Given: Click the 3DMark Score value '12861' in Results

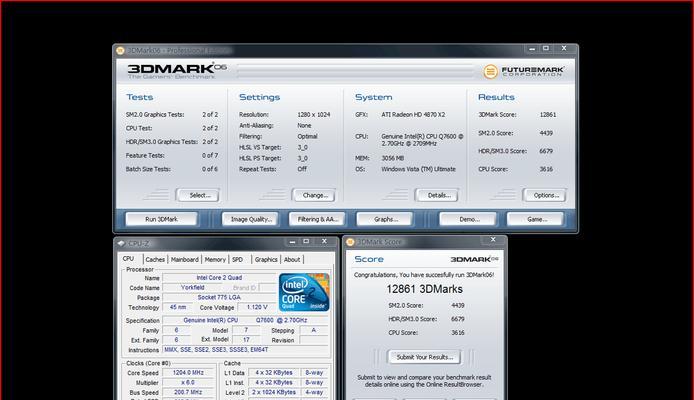Looking at the screenshot, I should click(547, 115).
